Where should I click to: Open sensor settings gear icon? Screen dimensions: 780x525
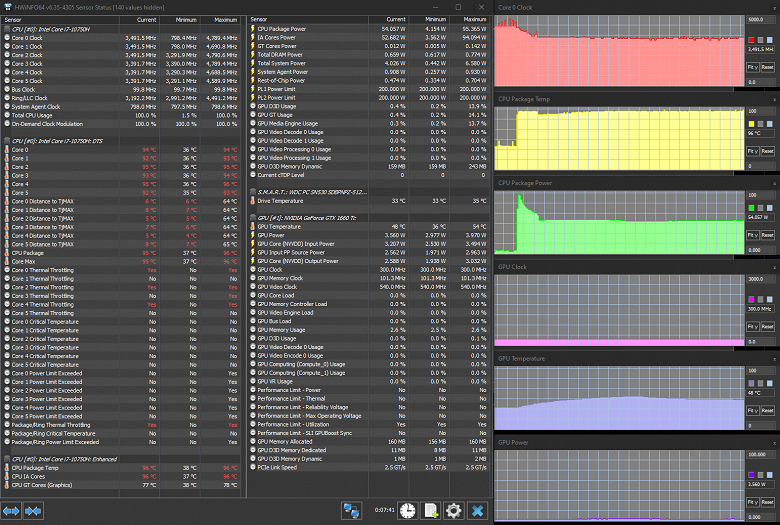click(453, 510)
